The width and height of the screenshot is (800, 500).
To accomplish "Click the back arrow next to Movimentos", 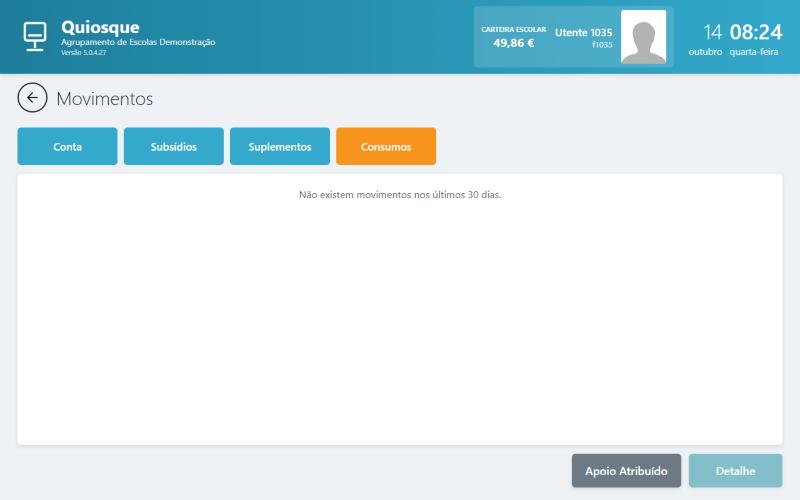I will (32, 97).
